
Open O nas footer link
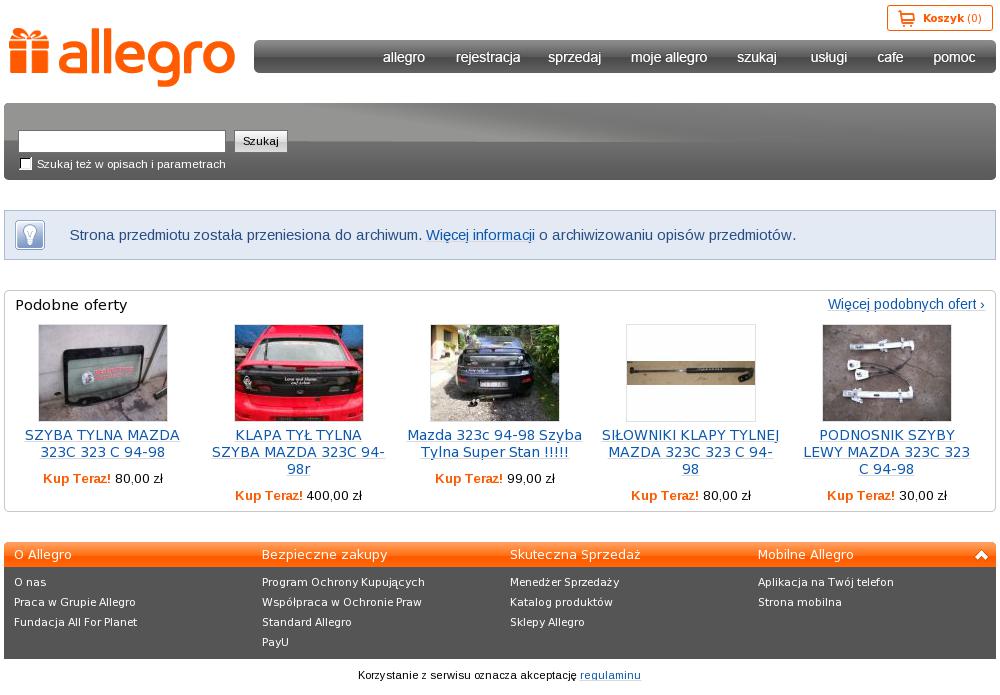(x=30, y=582)
